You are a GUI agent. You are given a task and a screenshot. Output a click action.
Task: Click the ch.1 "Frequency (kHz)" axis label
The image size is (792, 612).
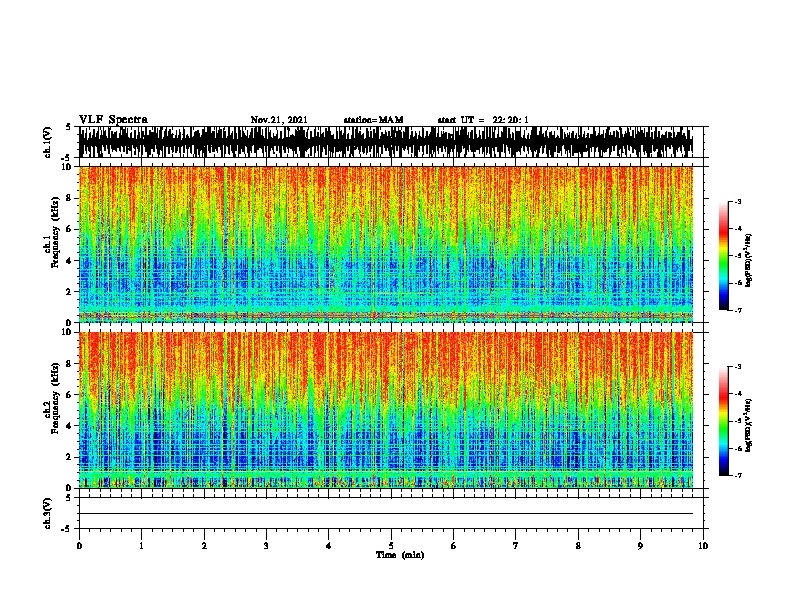(x=56, y=232)
